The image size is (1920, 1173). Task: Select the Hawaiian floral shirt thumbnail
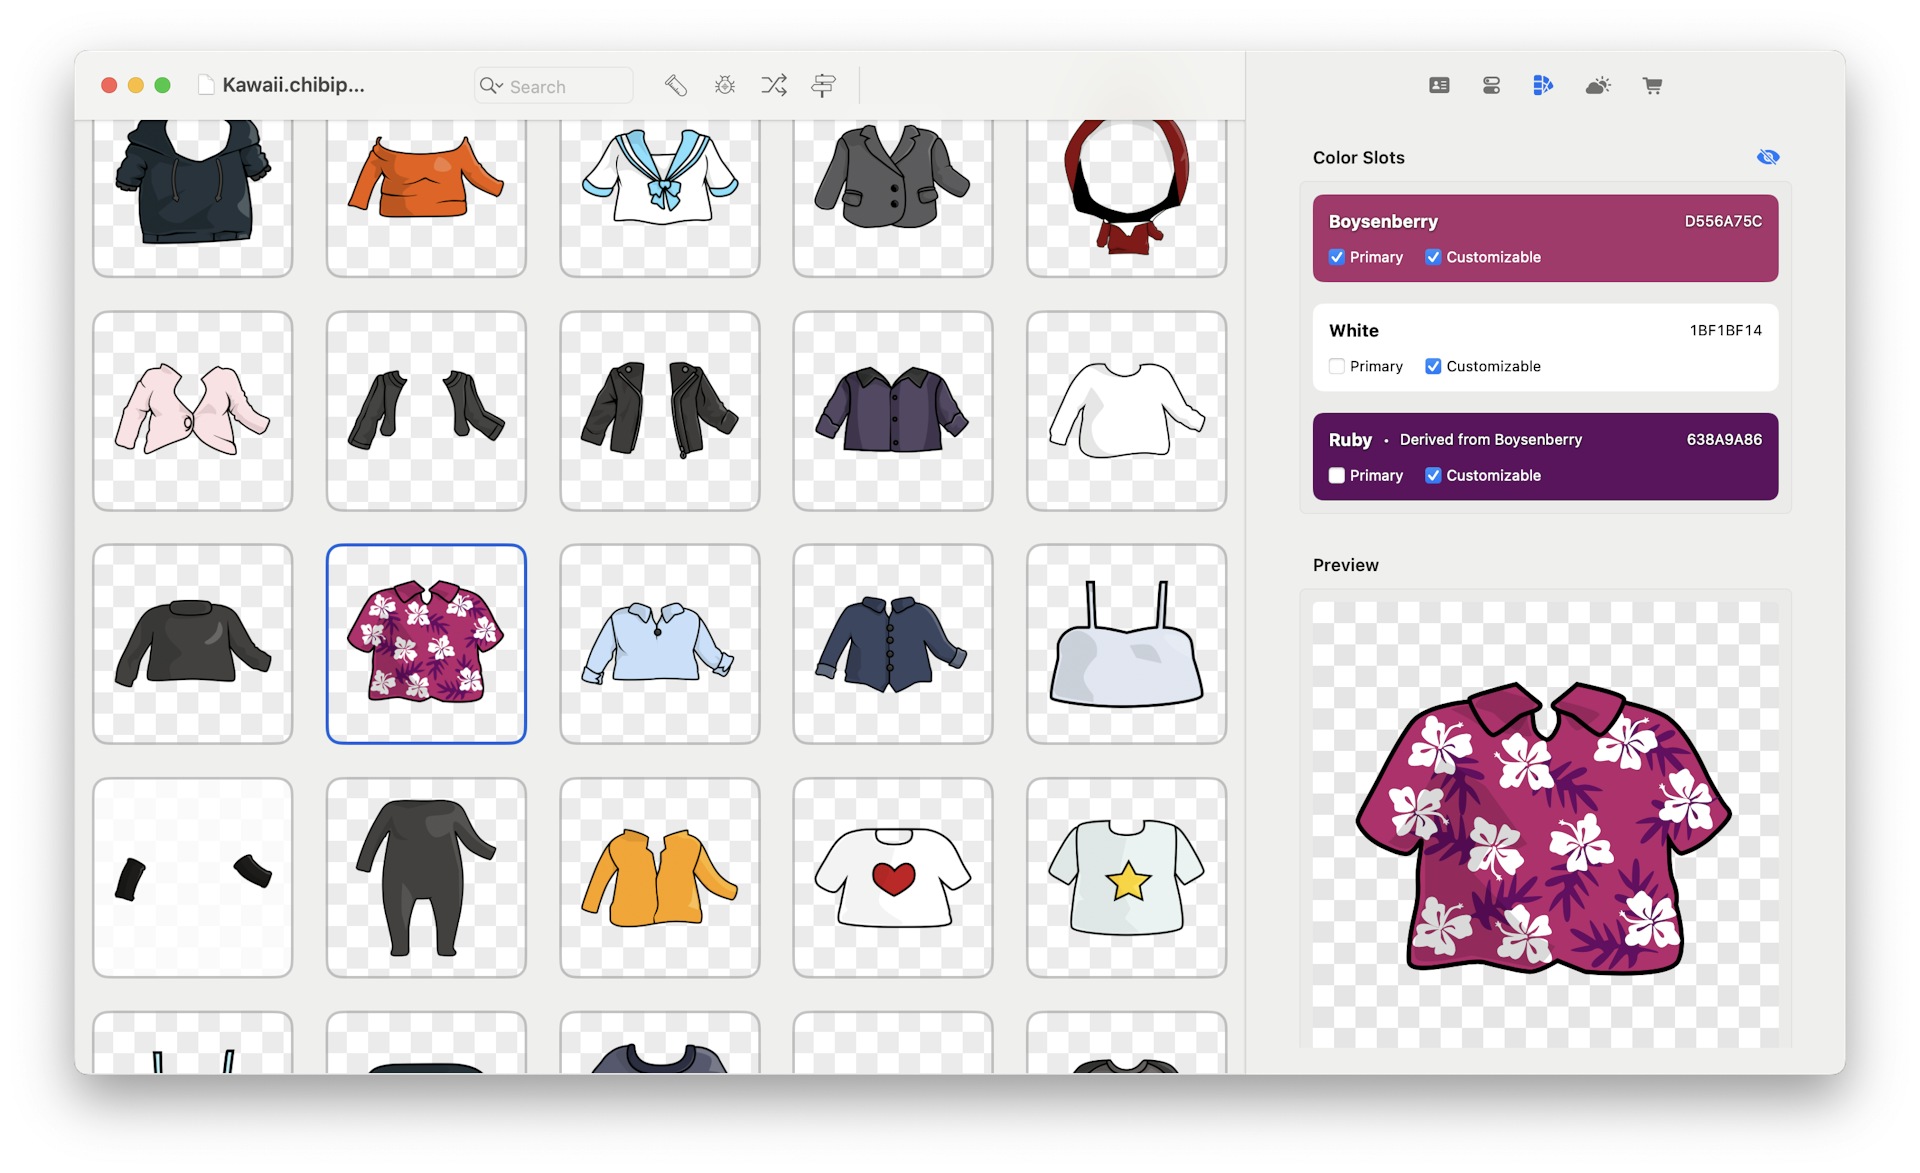[425, 643]
